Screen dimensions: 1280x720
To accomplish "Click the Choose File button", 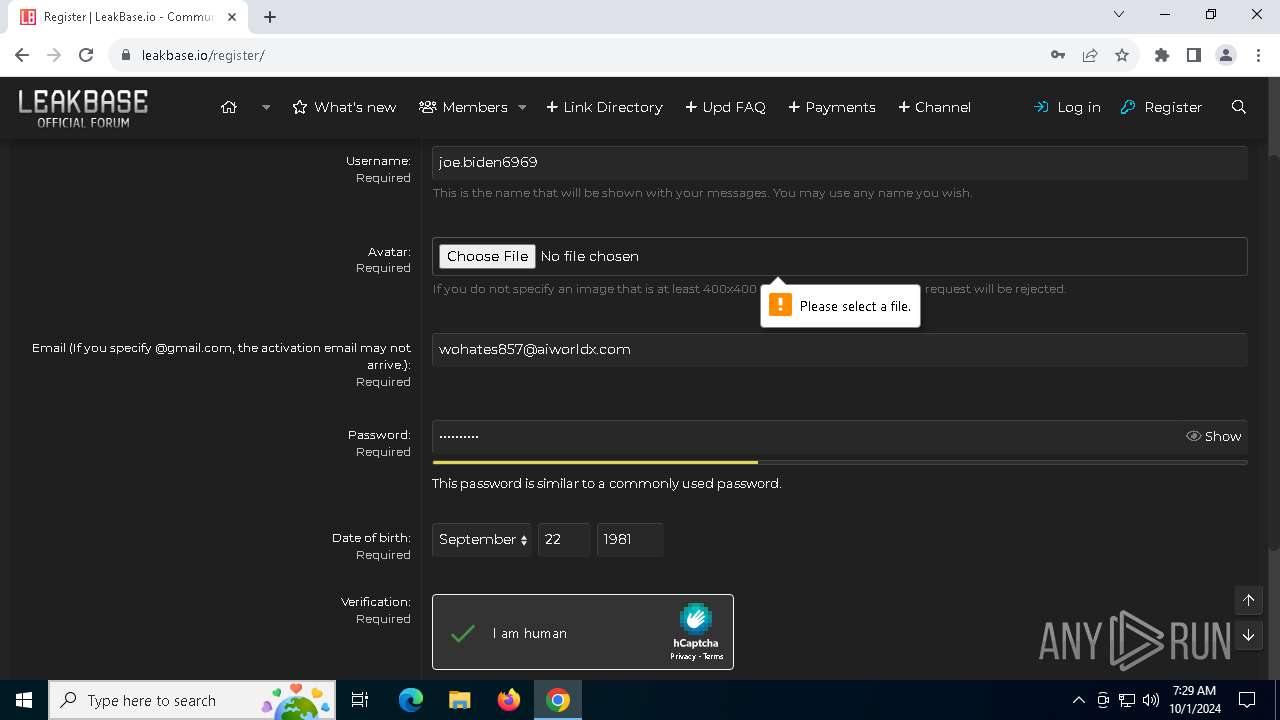I will click(x=487, y=256).
